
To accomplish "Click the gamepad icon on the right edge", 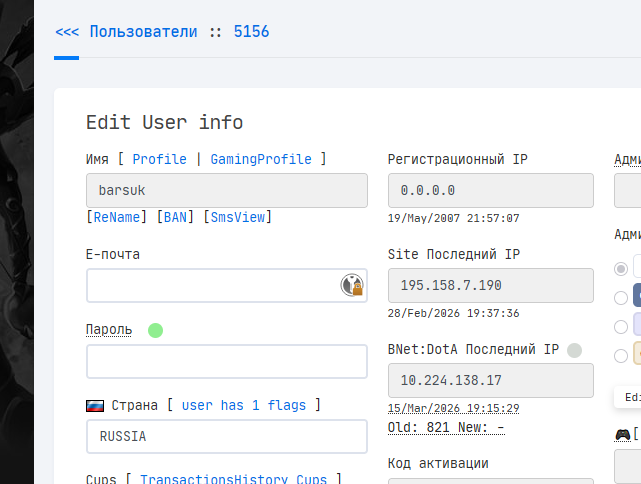I will [623, 434].
